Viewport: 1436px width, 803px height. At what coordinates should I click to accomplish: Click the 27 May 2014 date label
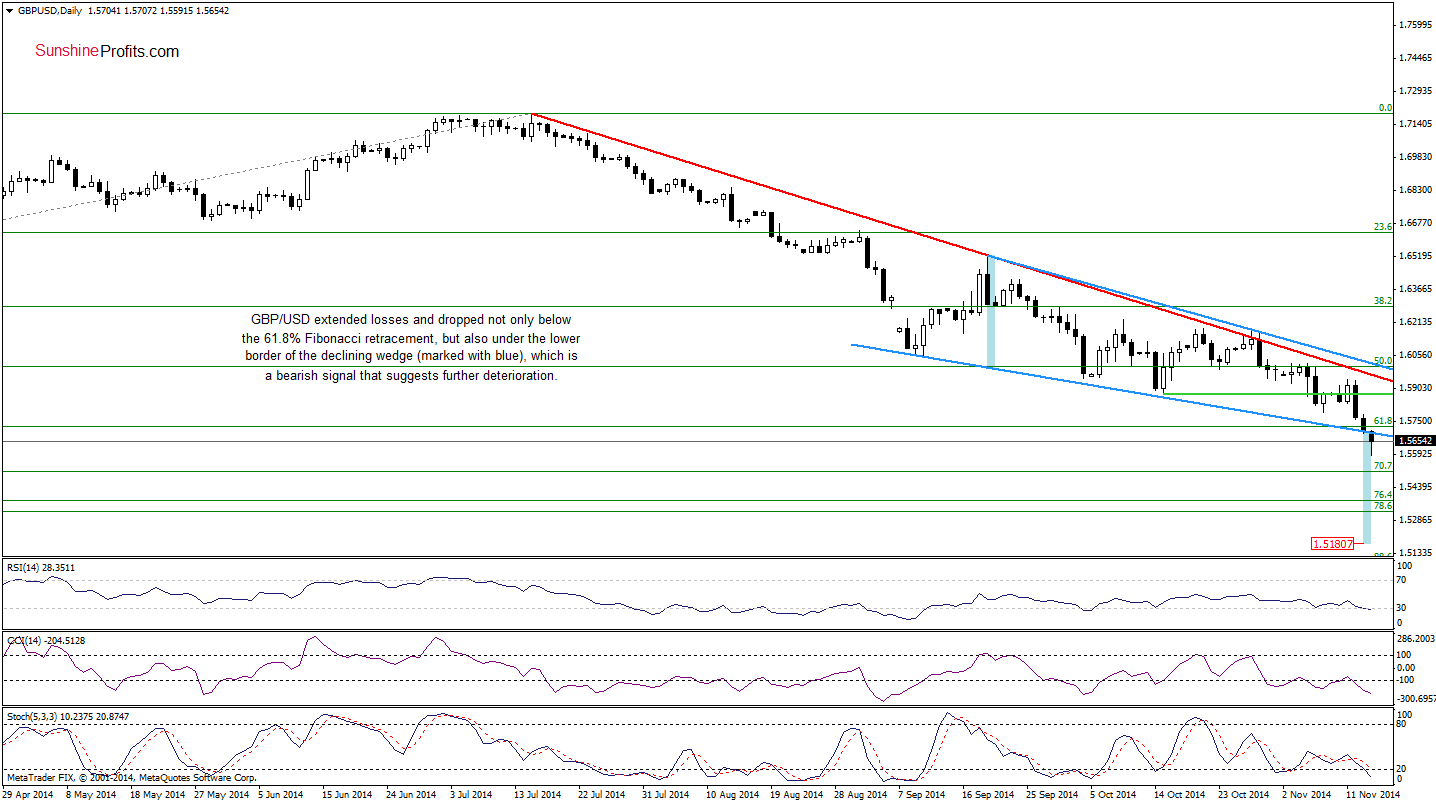pyautogui.click(x=220, y=794)
